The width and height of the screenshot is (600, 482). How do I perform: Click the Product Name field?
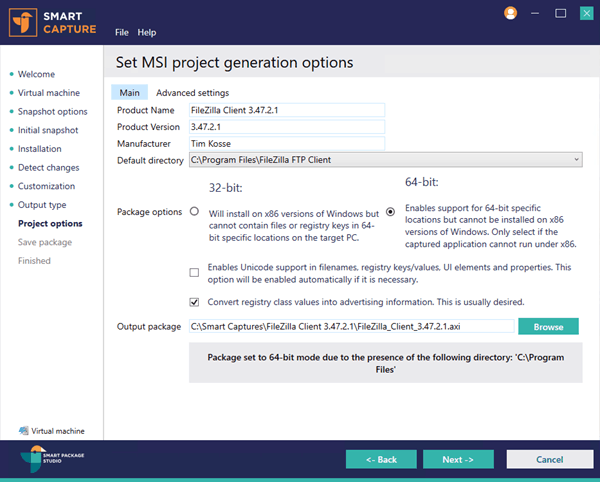point(287,110)
